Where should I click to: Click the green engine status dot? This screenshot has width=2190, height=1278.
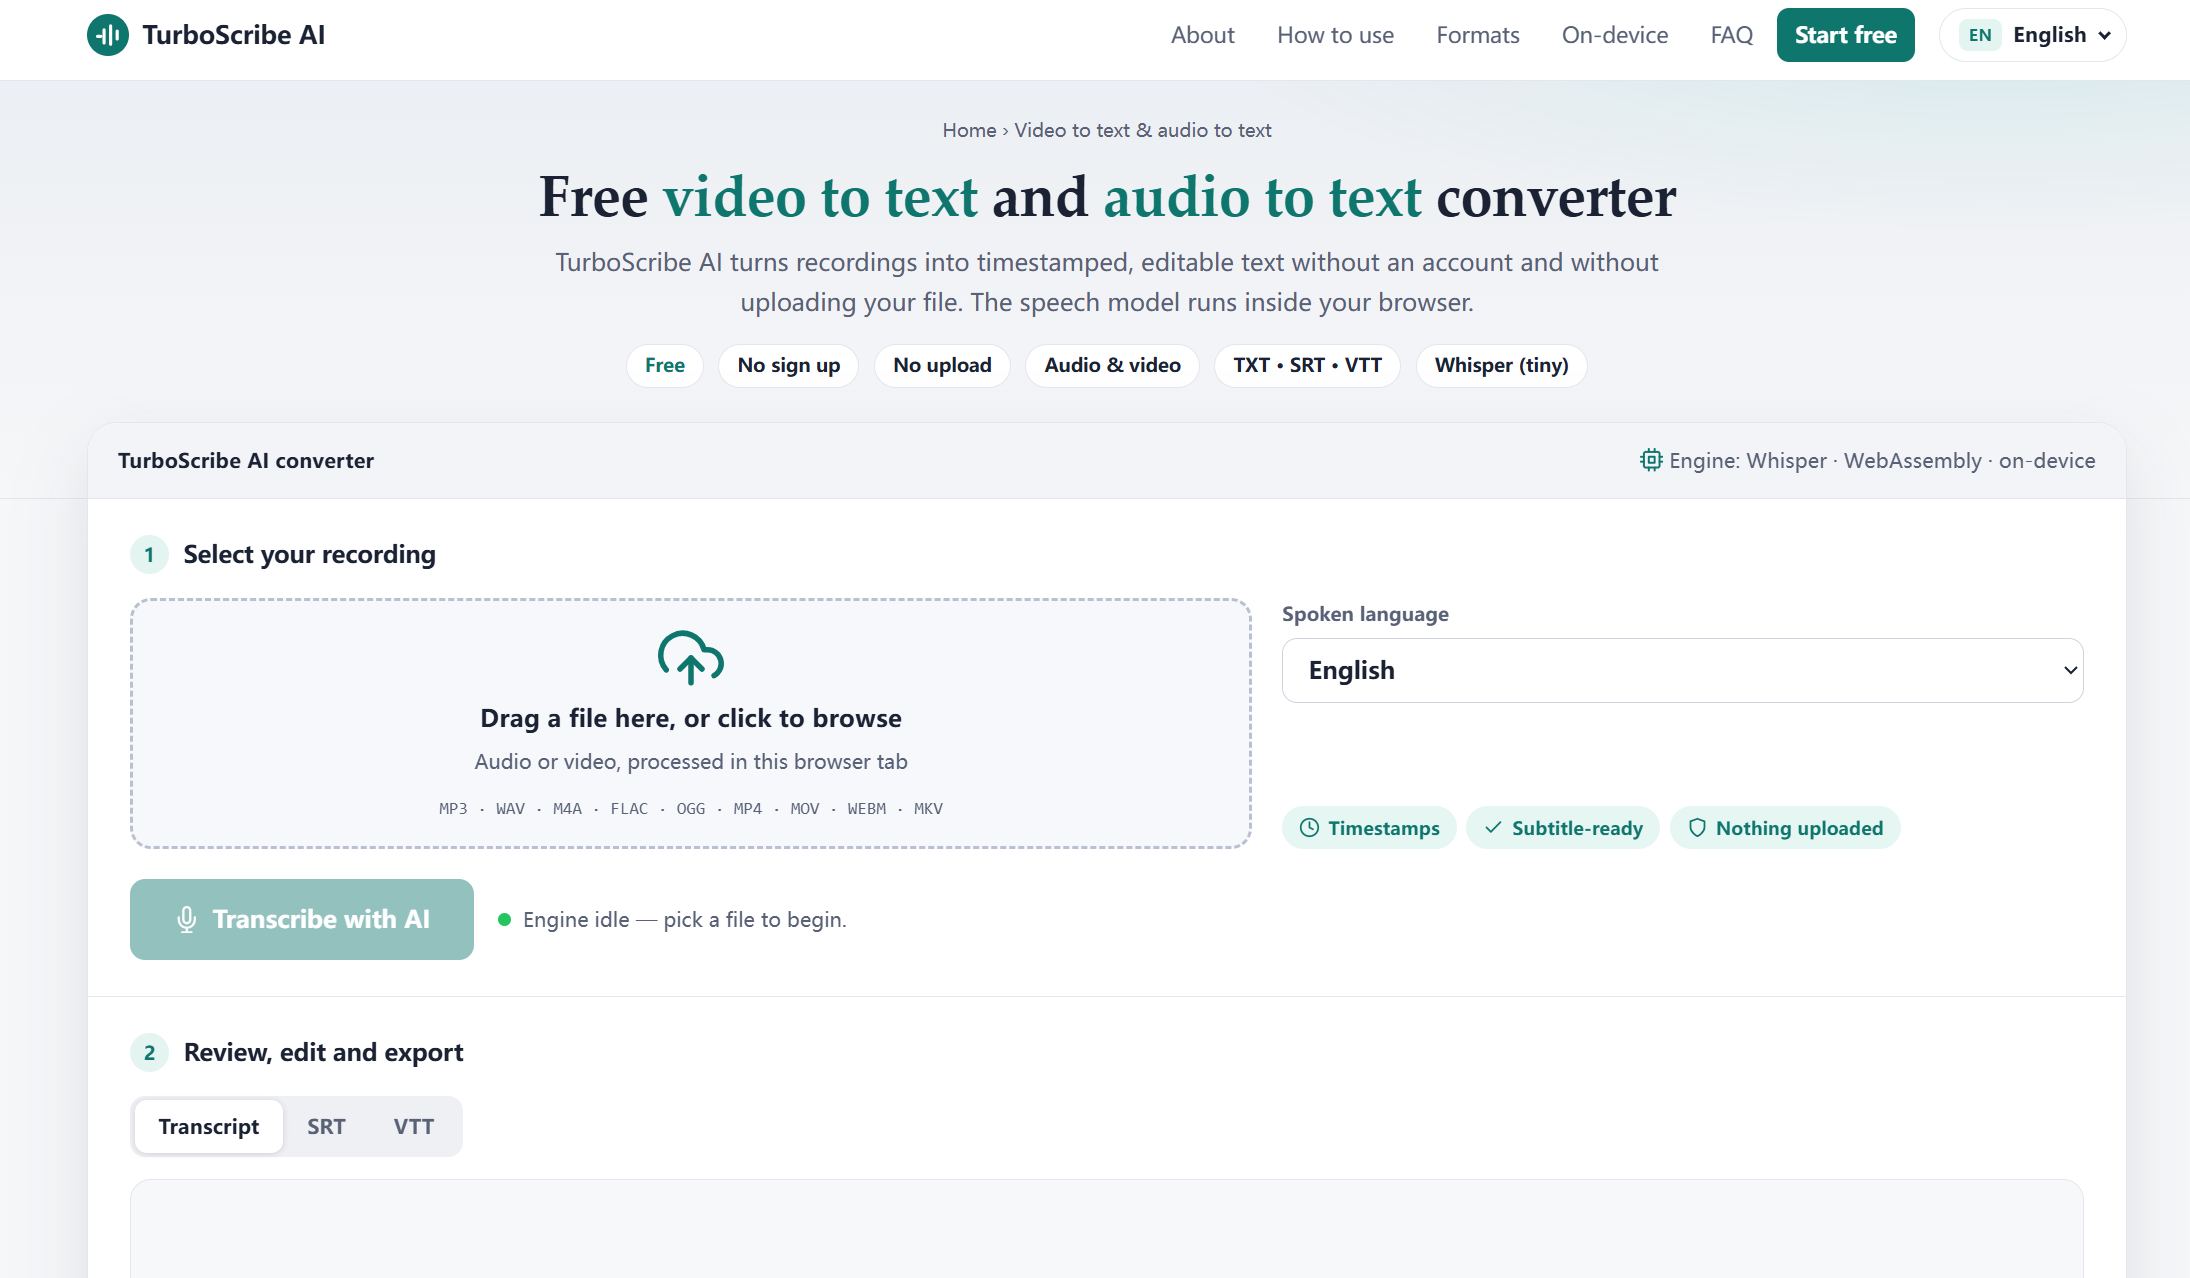point(505,920)
